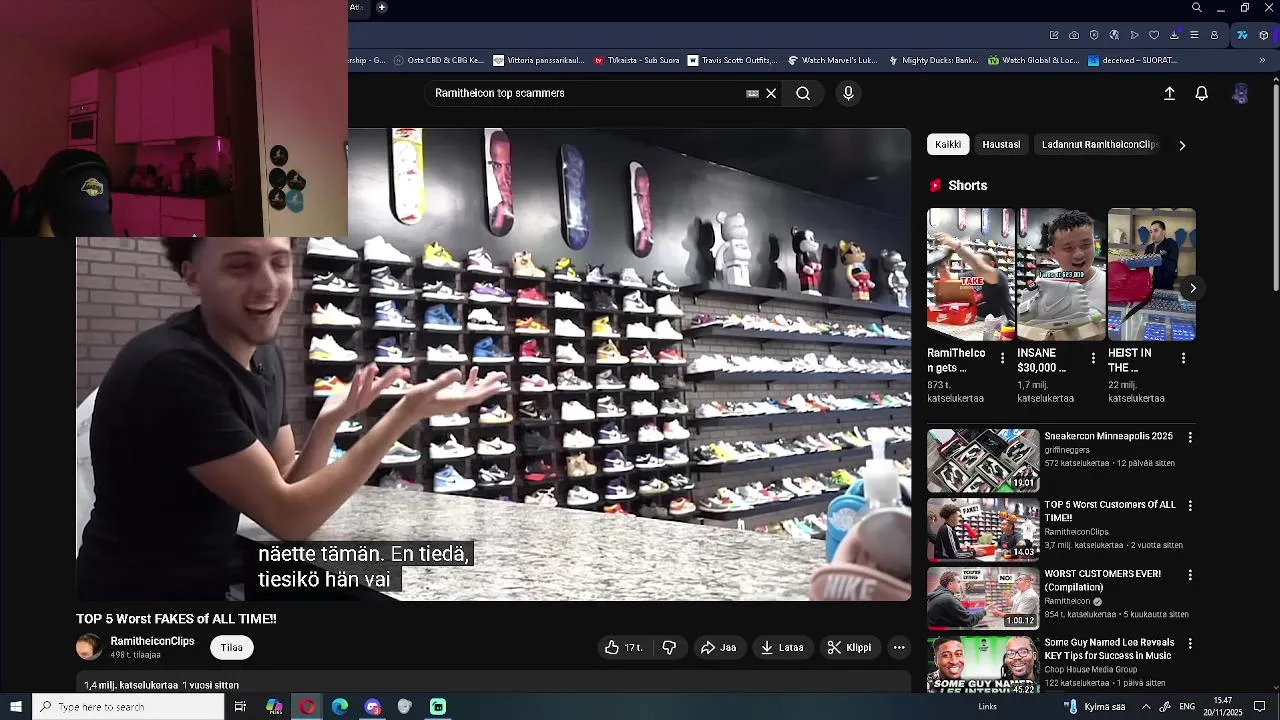Open the Windows notification center icon
The height and width of the screenshot is (720, 1280).
coord(1260,707)
